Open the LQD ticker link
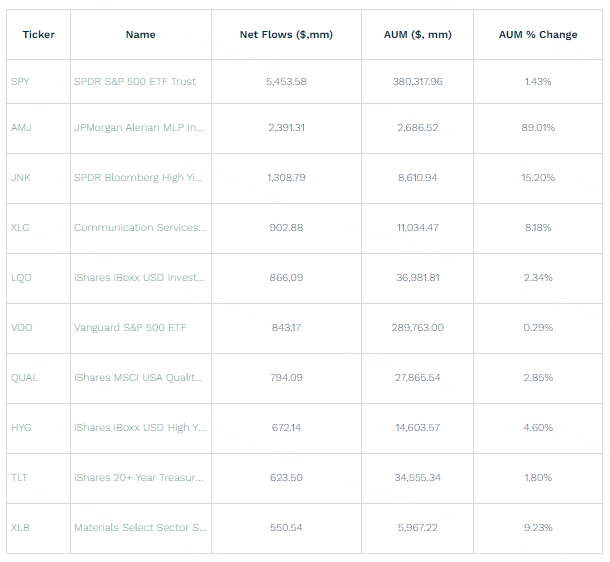 [x=21, y=278]
